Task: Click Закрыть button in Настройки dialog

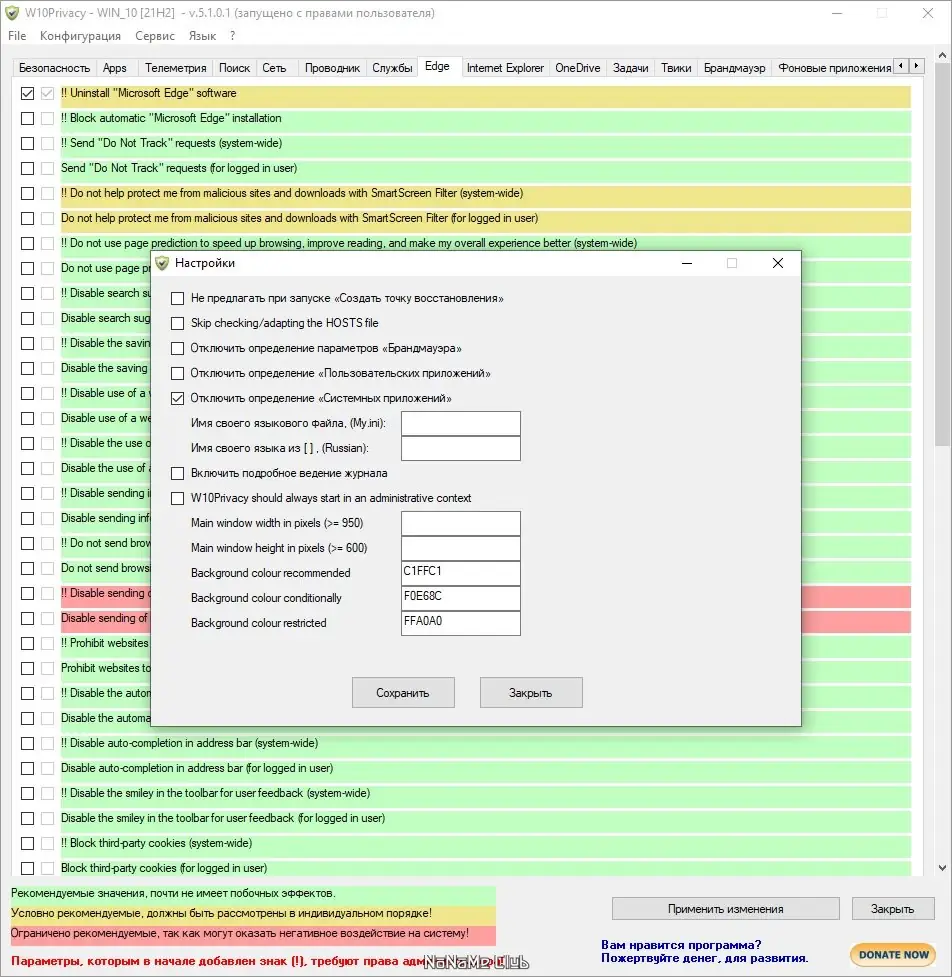Action: click(531, 693)
